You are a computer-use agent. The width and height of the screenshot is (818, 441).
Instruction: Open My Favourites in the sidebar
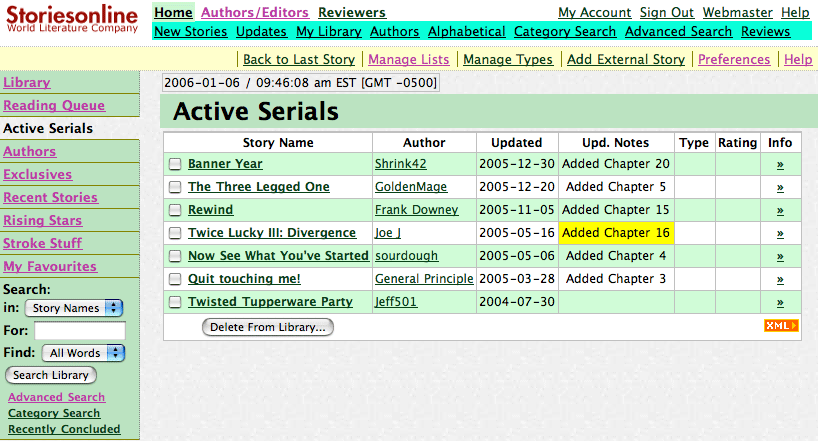50,266
